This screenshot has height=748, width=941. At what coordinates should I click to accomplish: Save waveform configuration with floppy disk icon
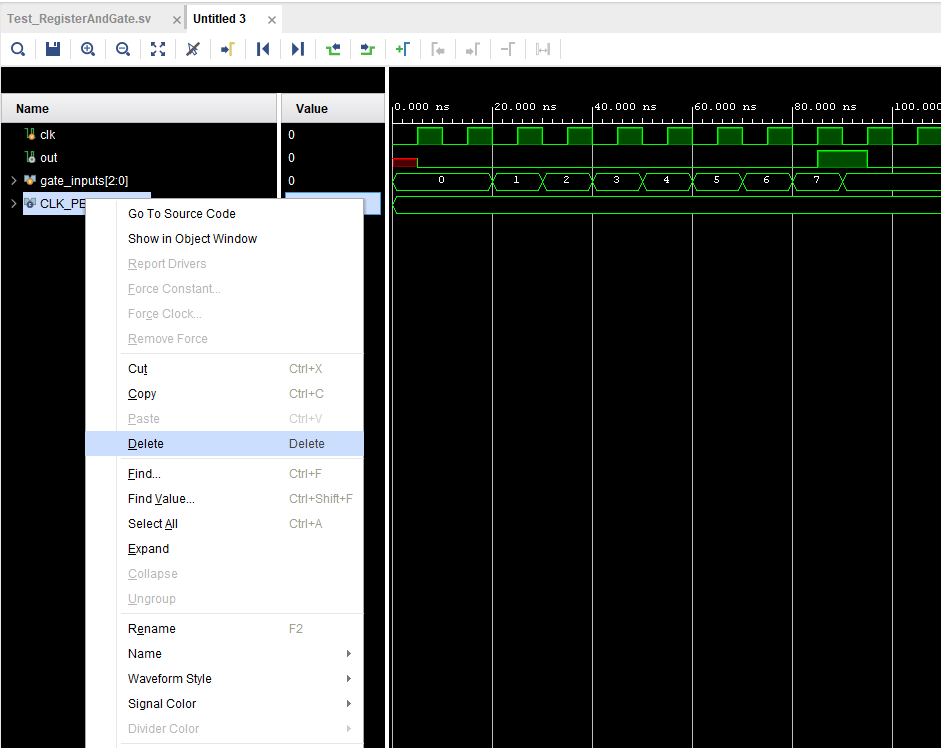coord(53,49)
